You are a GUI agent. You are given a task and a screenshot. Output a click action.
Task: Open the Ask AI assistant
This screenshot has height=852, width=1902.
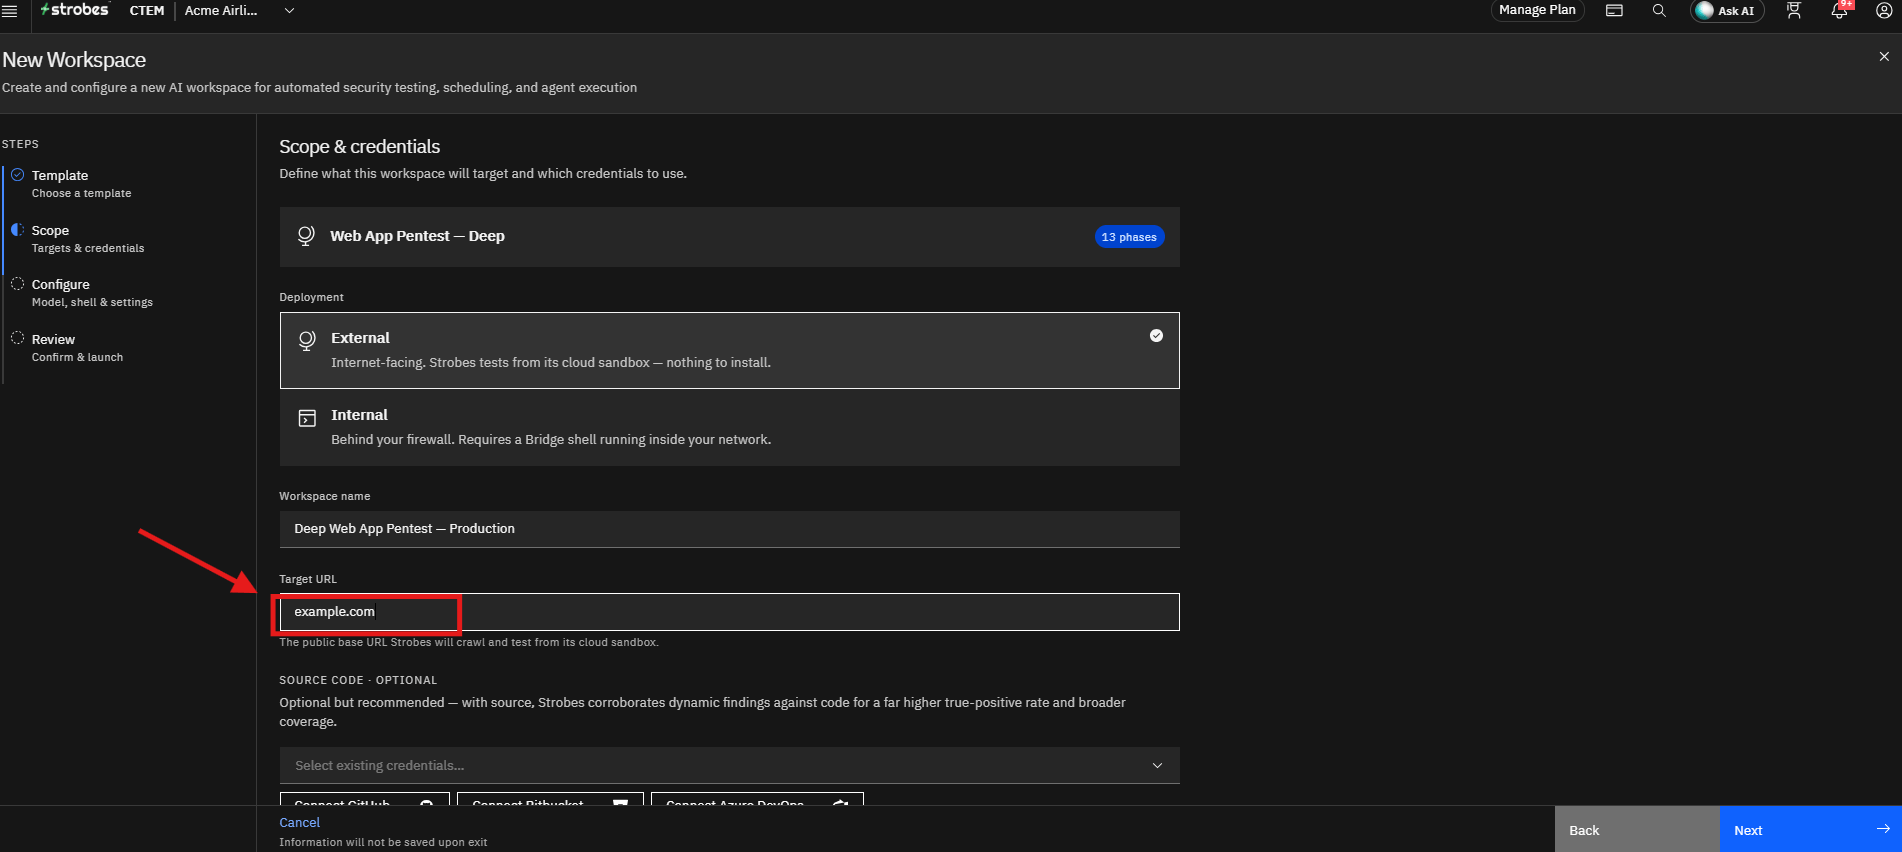pos(1727,11)
